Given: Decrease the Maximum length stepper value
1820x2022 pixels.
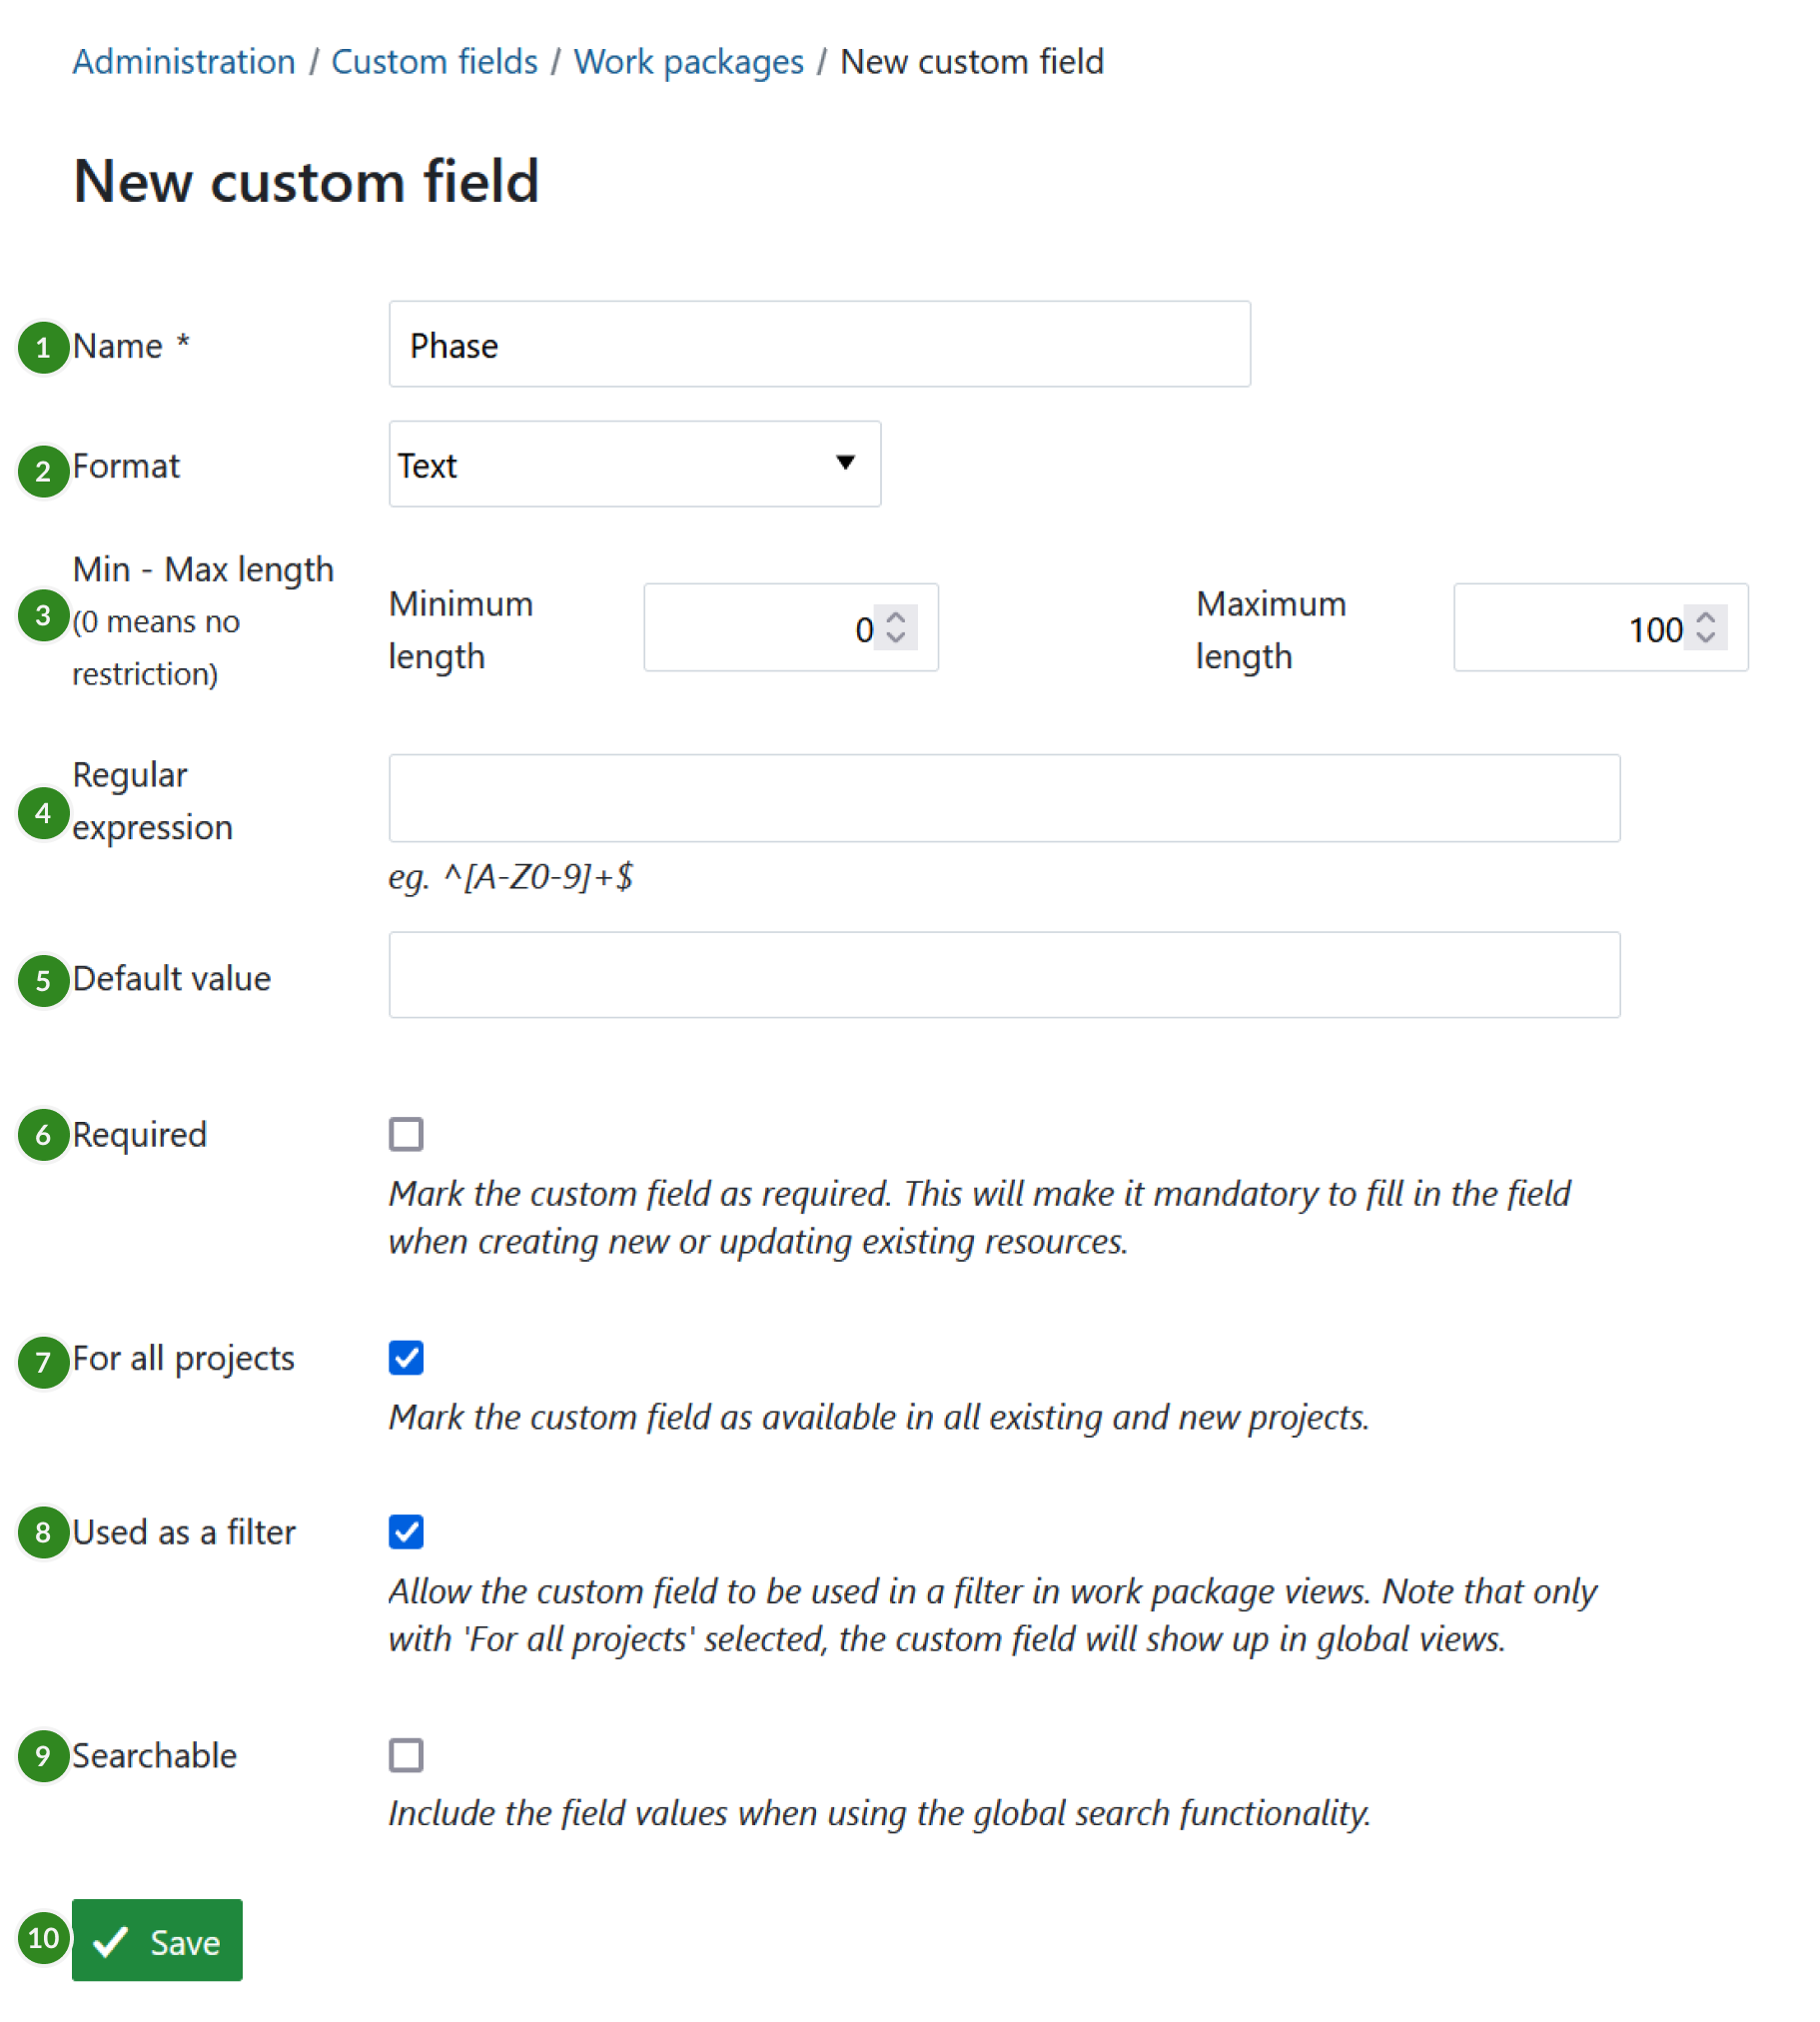Looking at the screenshot, I should click(x=1706, y=638).
